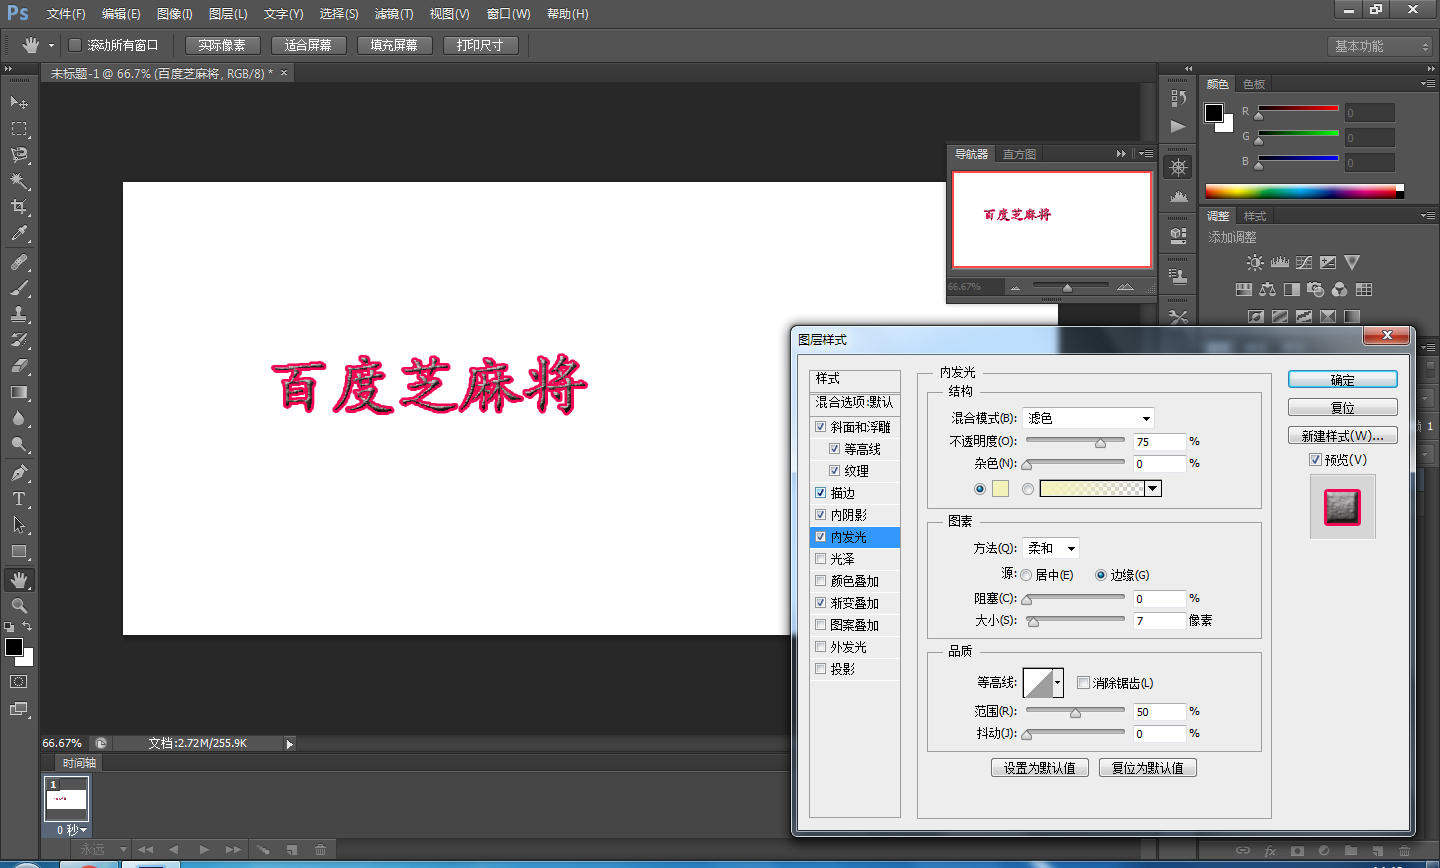Viewport: 1440px width, 868px height.
Task: Select the Clone Stamp tool
Action: click(x=19, y=314)
